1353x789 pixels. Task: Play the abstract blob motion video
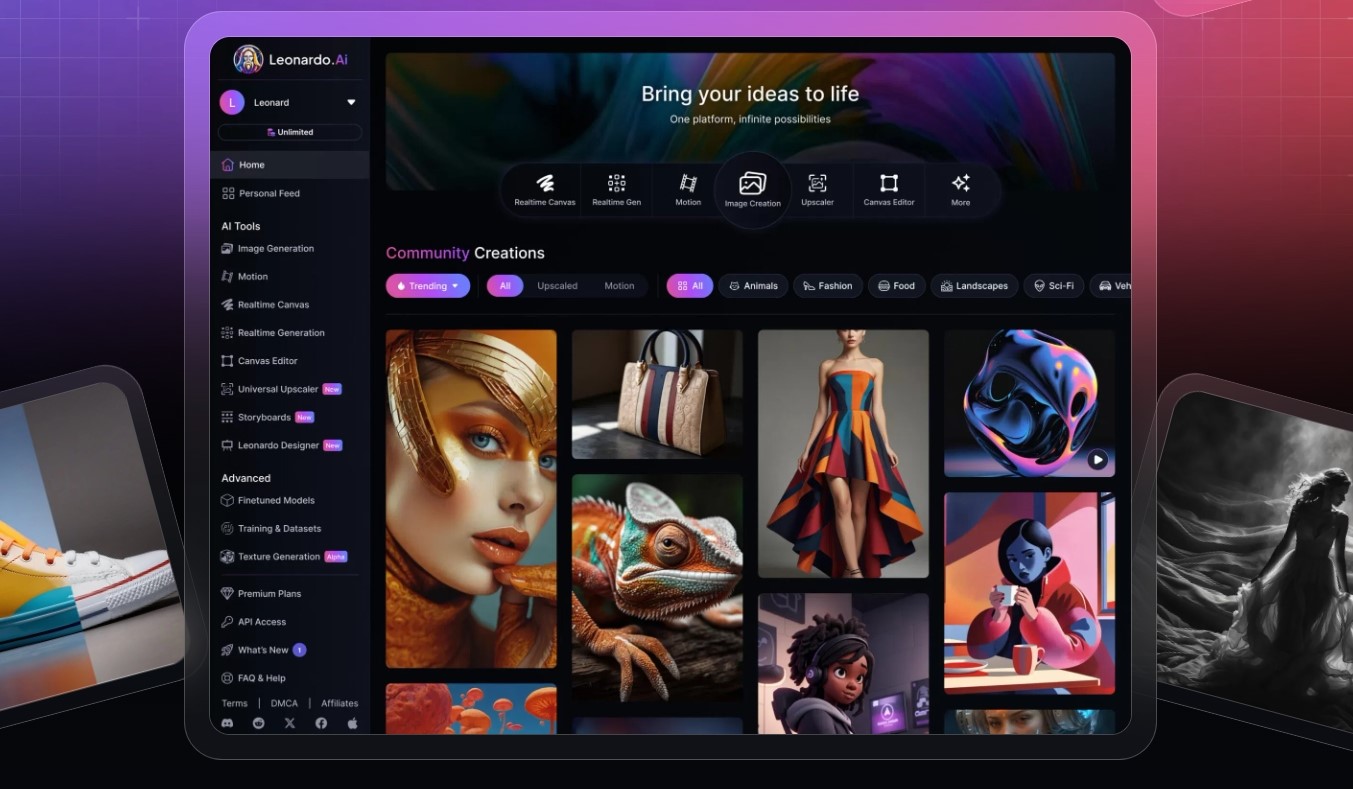1097,460
